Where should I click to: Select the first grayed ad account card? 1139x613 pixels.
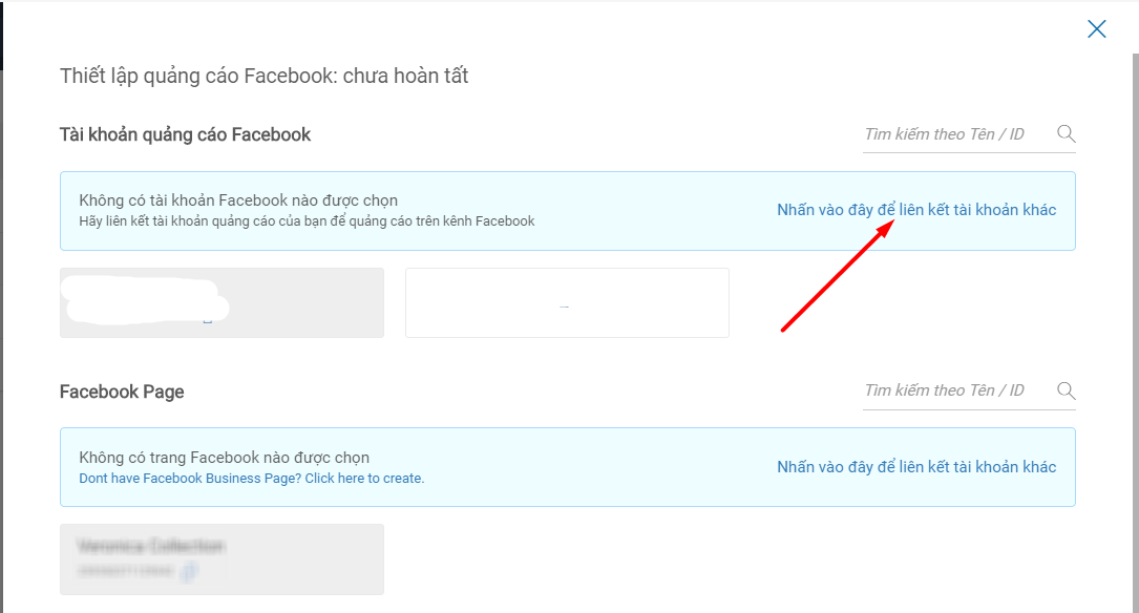click(222, 303)
